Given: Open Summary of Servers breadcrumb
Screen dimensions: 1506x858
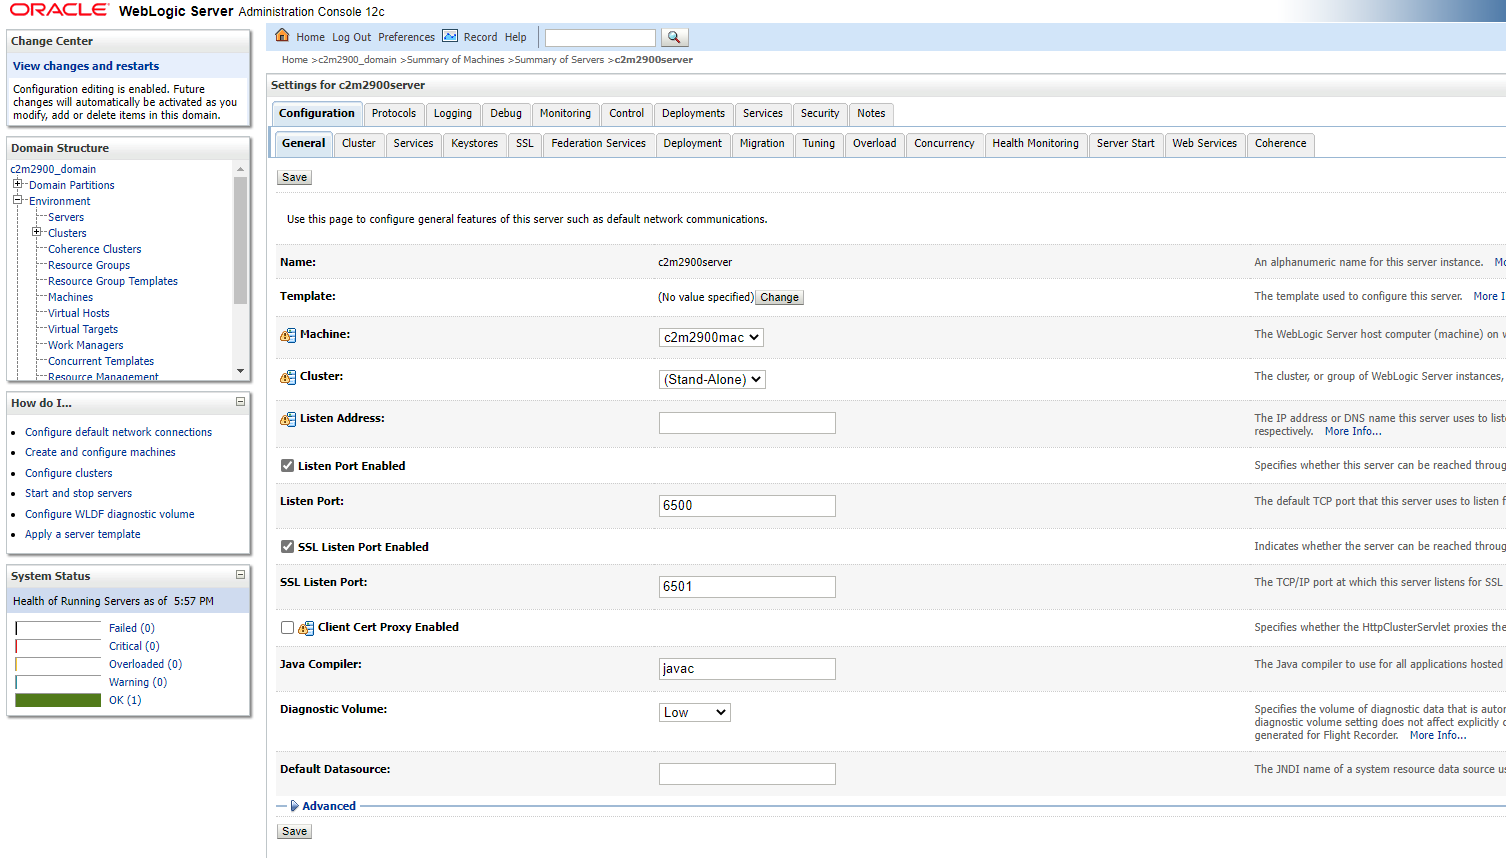Looking at the screenshot, I should (x=559, y=60).
